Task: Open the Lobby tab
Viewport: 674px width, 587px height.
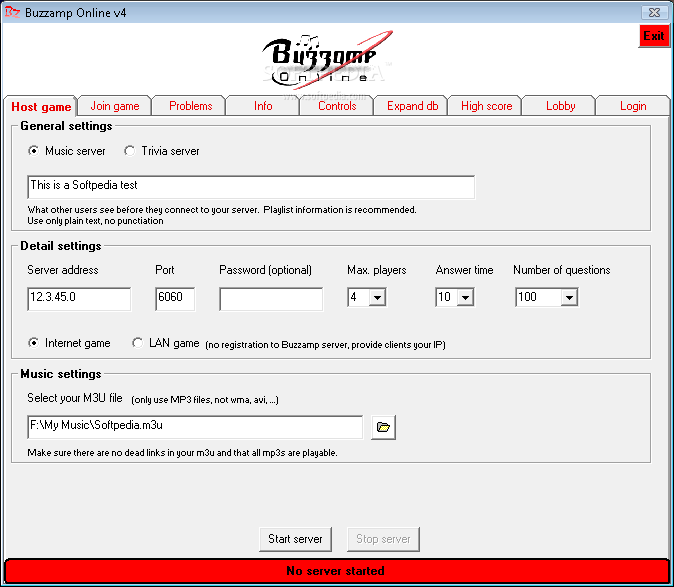Action: pyautogui.click(x=560, y=106)
